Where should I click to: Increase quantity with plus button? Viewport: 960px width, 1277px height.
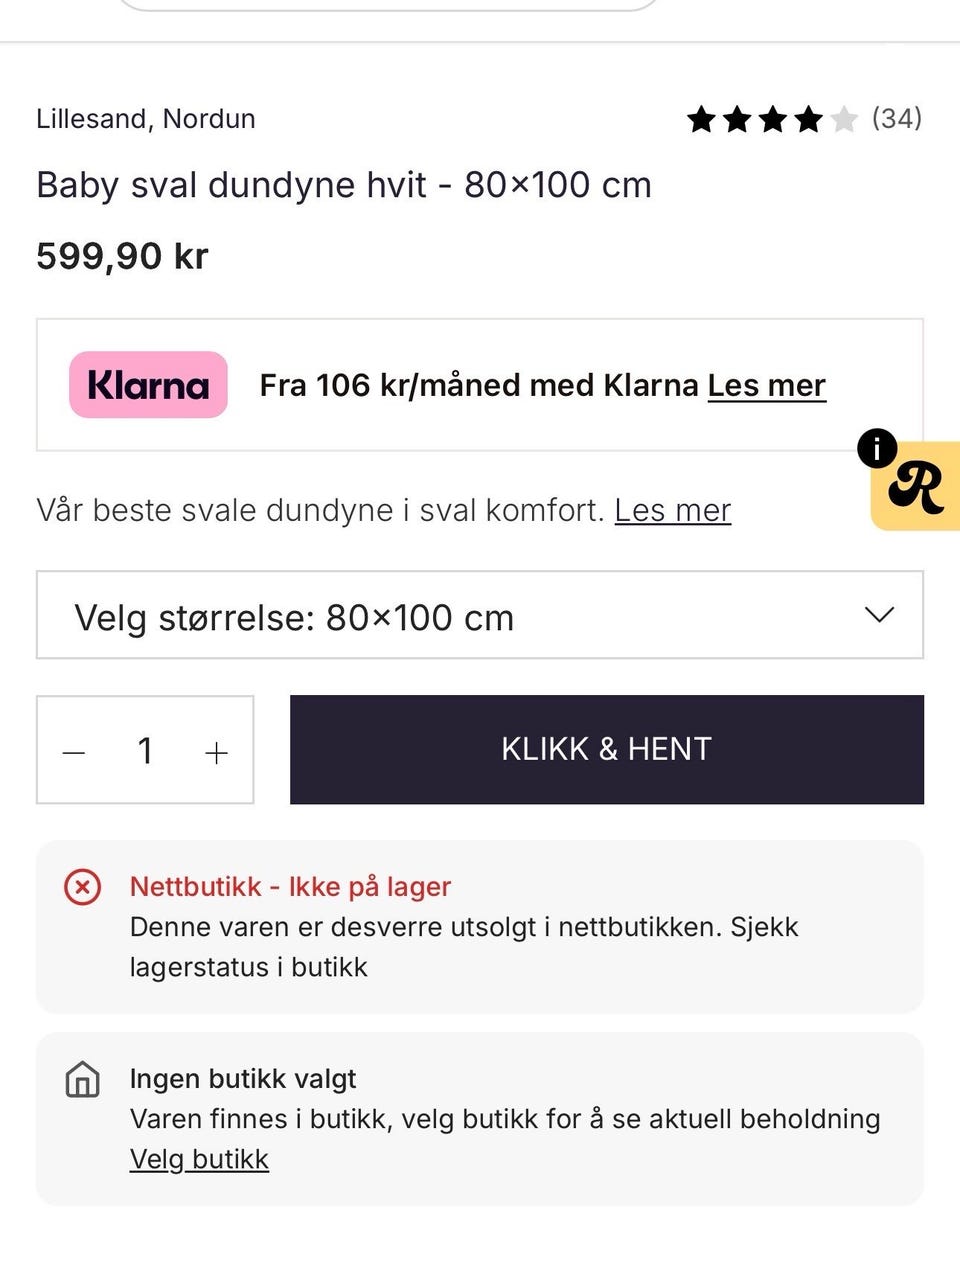point(216,752)
